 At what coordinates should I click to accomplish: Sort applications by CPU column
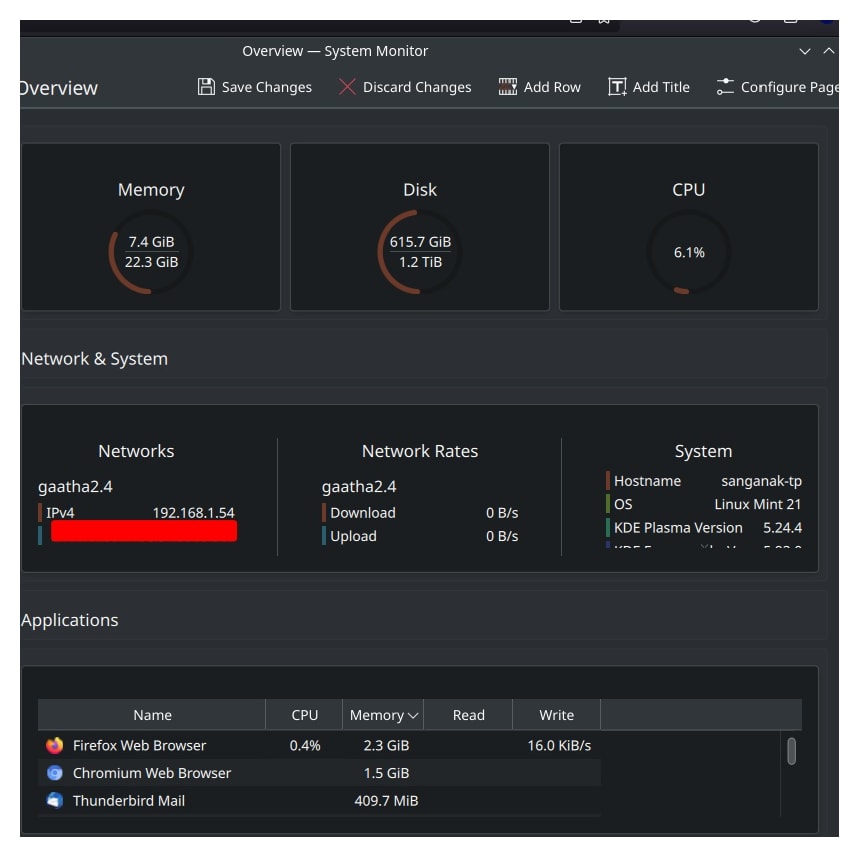tap(304, 715)
